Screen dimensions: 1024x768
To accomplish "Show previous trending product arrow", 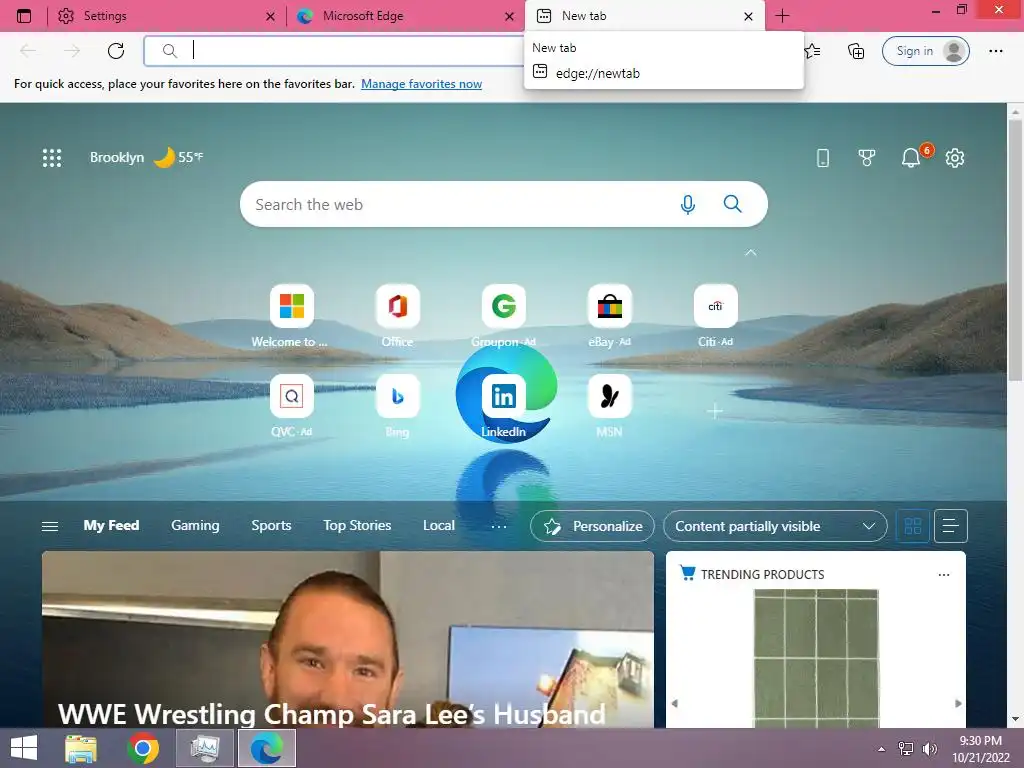I will click(x=675, y=703).
